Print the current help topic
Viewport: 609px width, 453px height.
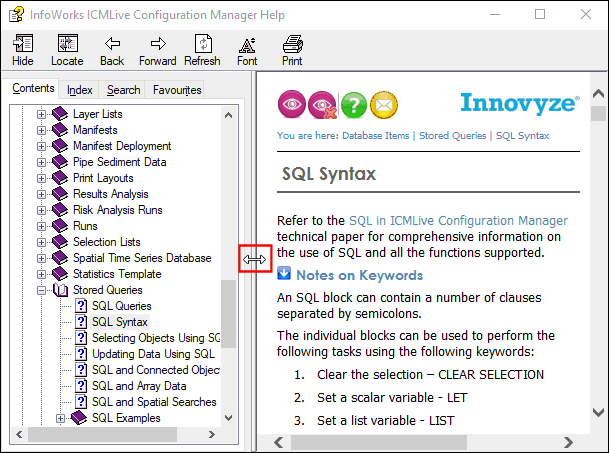pyautogui.click(x=292, y=50)
